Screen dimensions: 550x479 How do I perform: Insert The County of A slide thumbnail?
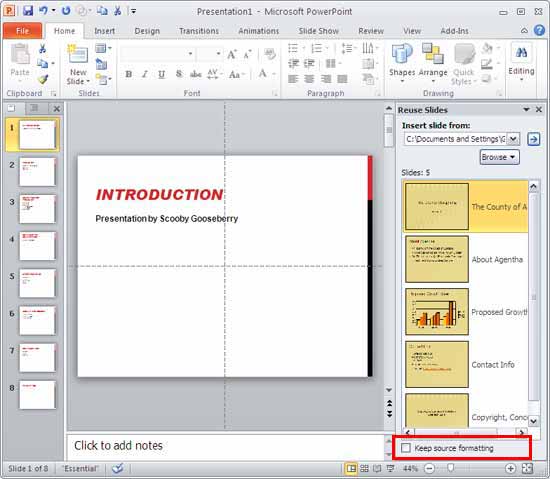click(437, 207)
